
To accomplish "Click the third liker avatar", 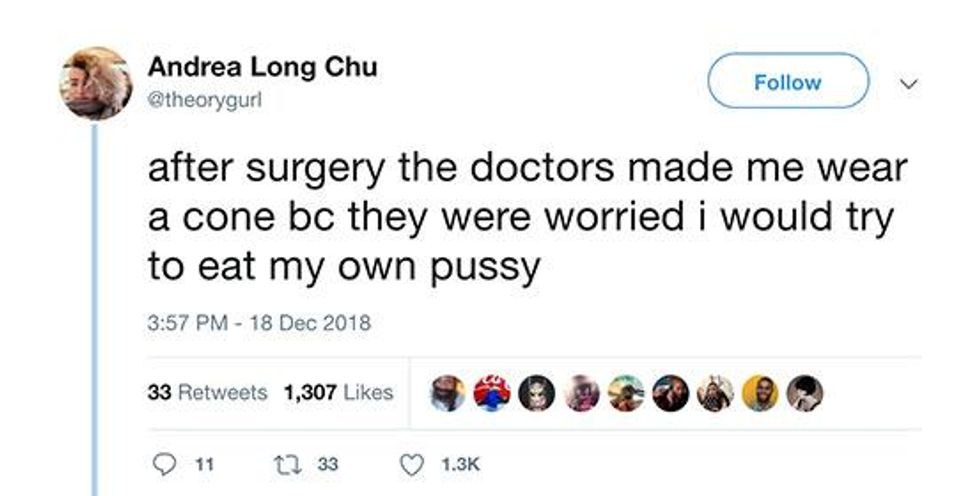I will [x=537, y=394].
